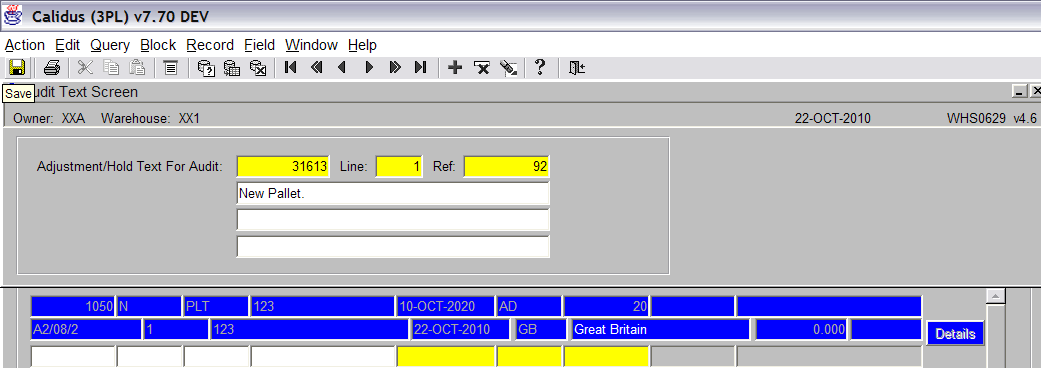This screenshot has height=368, width=1041.
Task: Open the Action menu
Action: [25, 45]
